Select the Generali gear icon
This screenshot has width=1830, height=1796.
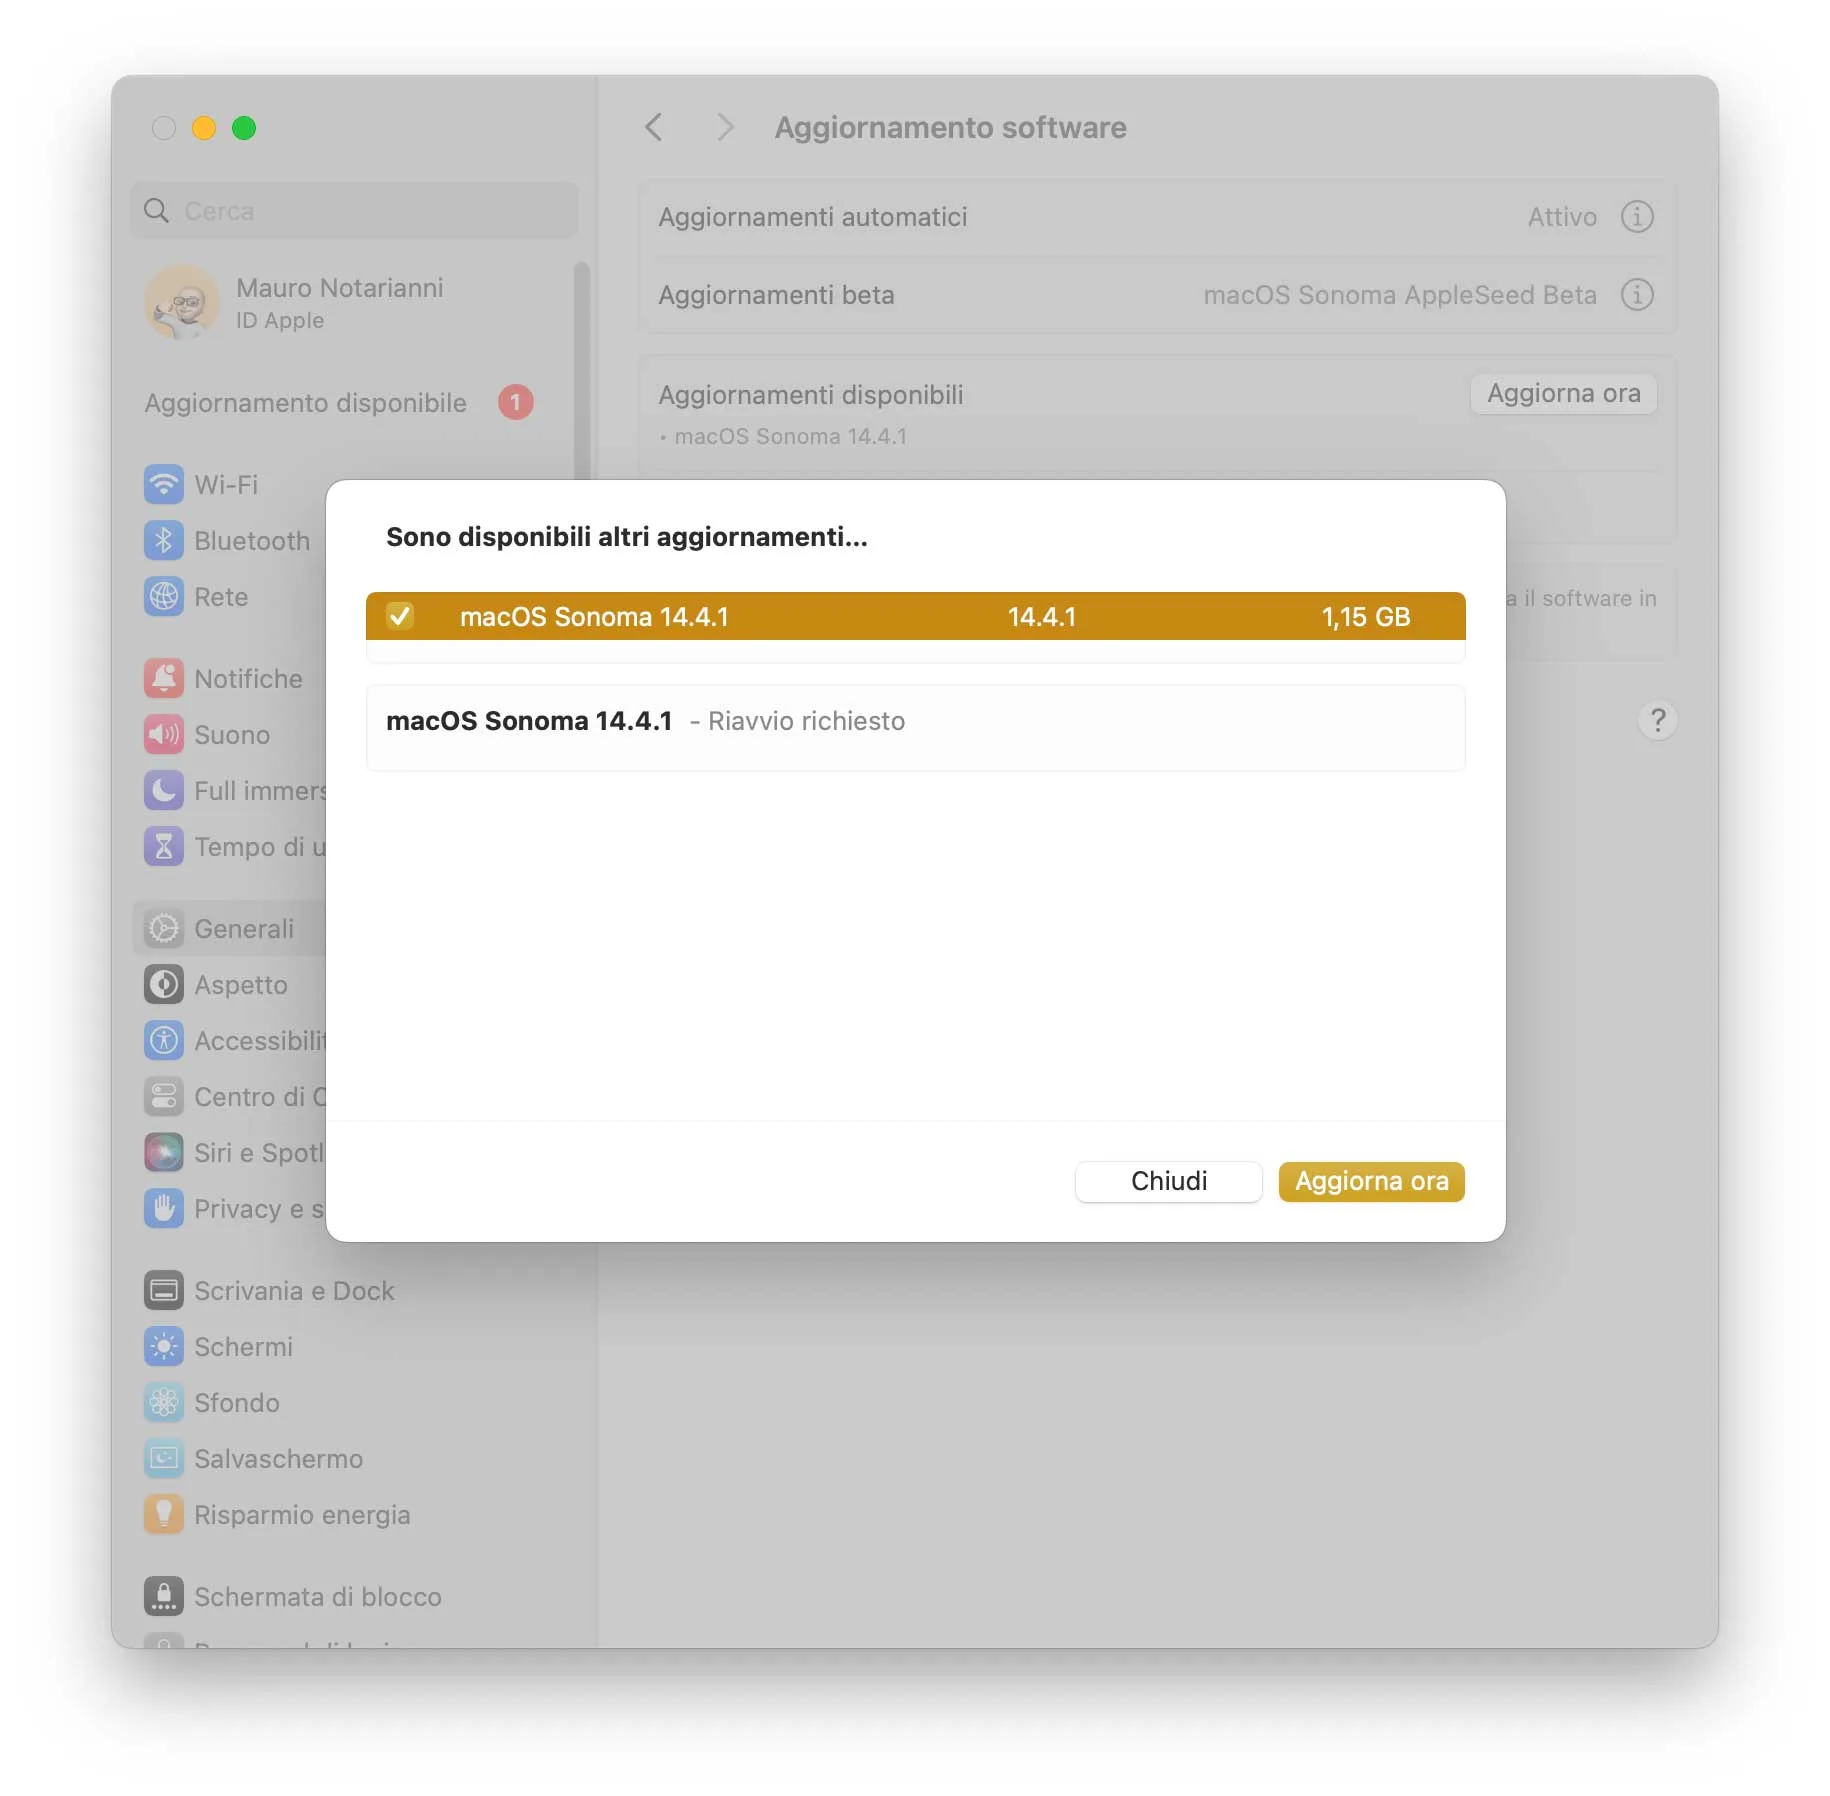[x=163, y=929]
